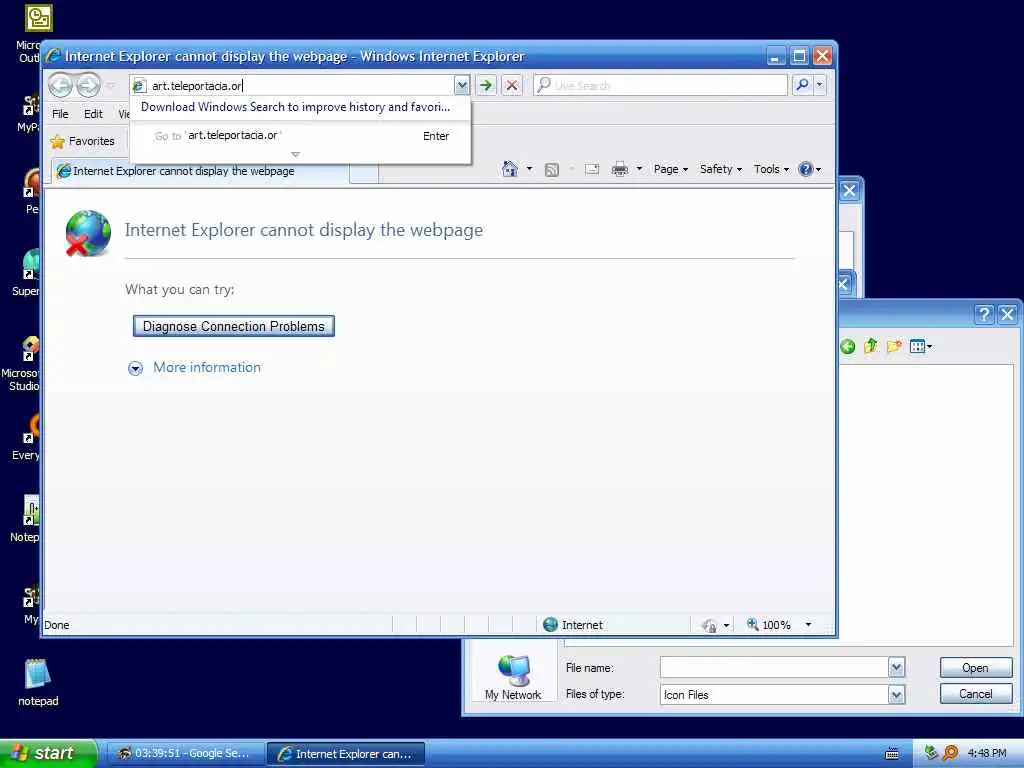Click the Cancel button in dialog
The width and height of the screenshot is (1024, 768).
[976, 694]
